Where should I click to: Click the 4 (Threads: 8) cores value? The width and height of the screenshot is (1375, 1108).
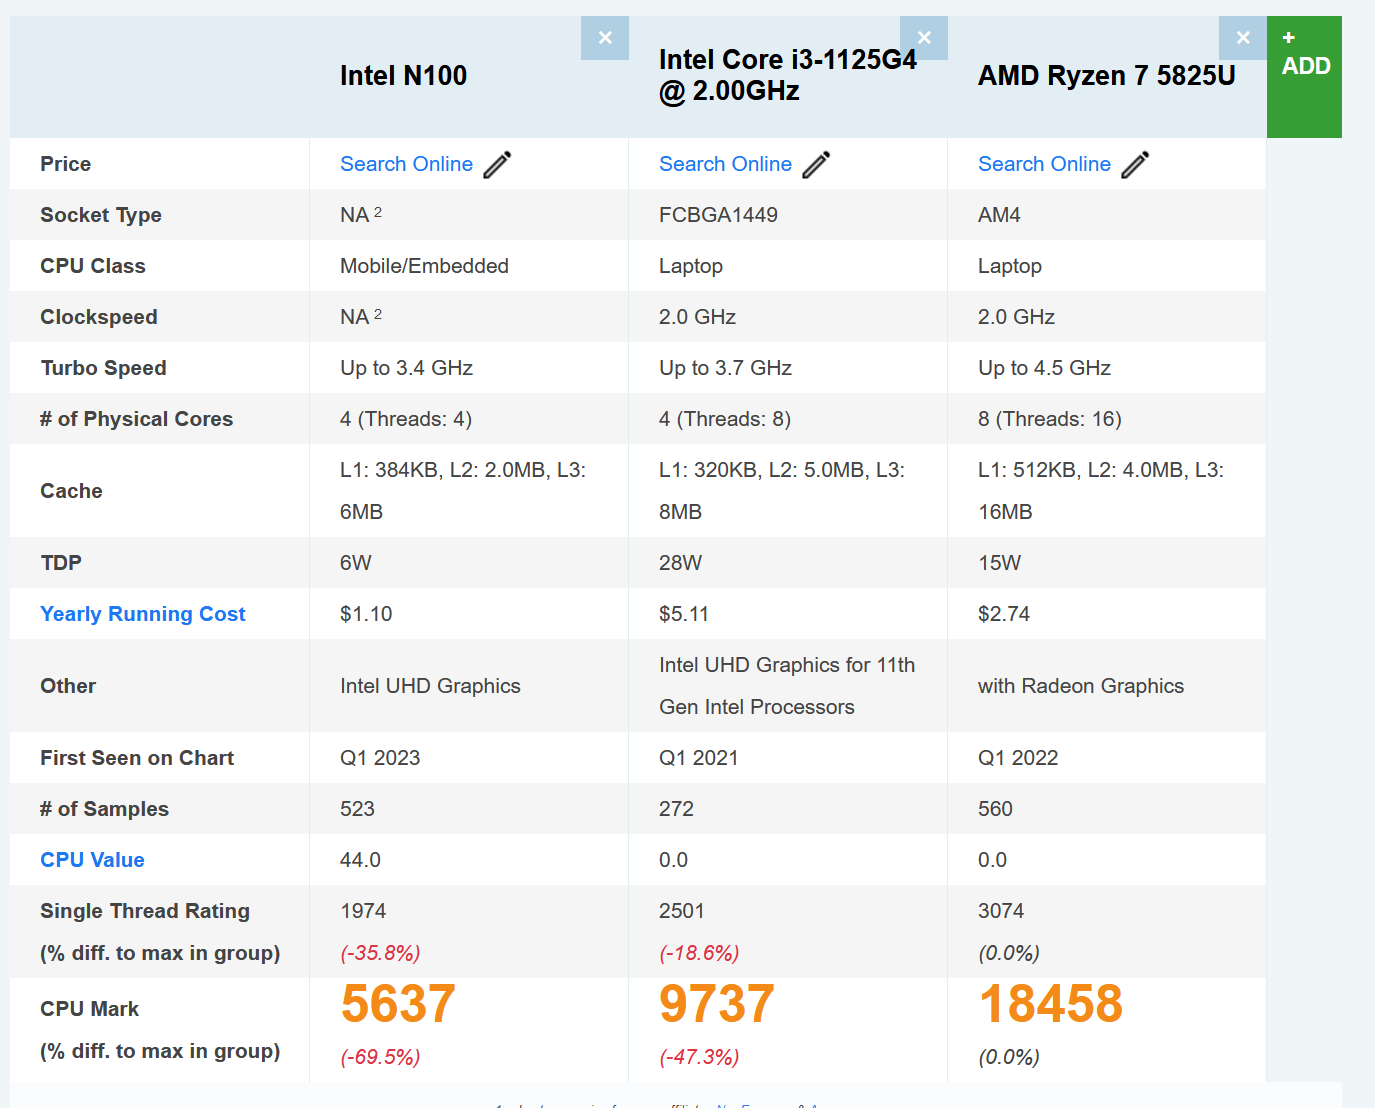[x=725, y=419]
